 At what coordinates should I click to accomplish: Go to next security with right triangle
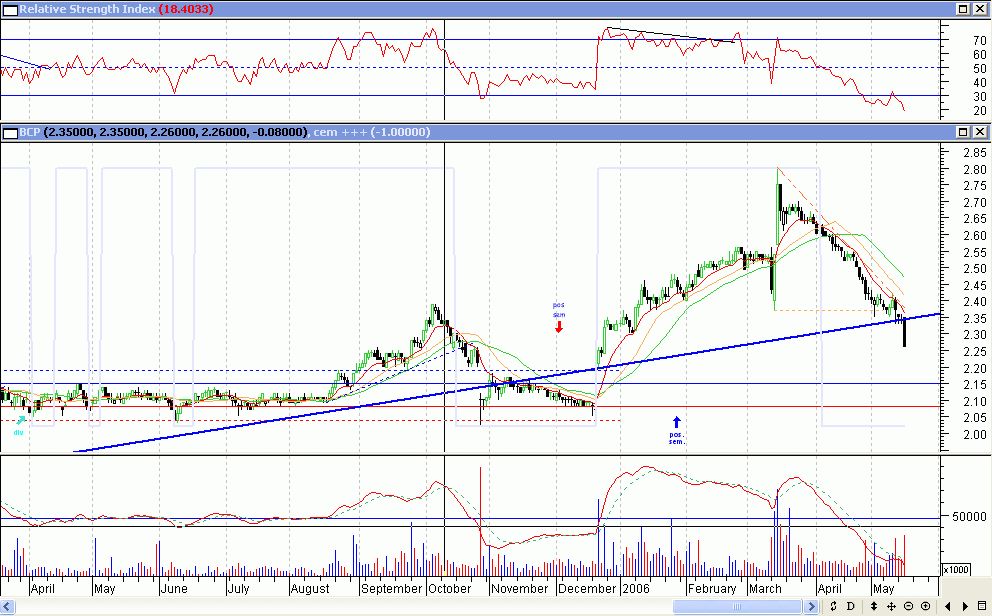[965, 607]
